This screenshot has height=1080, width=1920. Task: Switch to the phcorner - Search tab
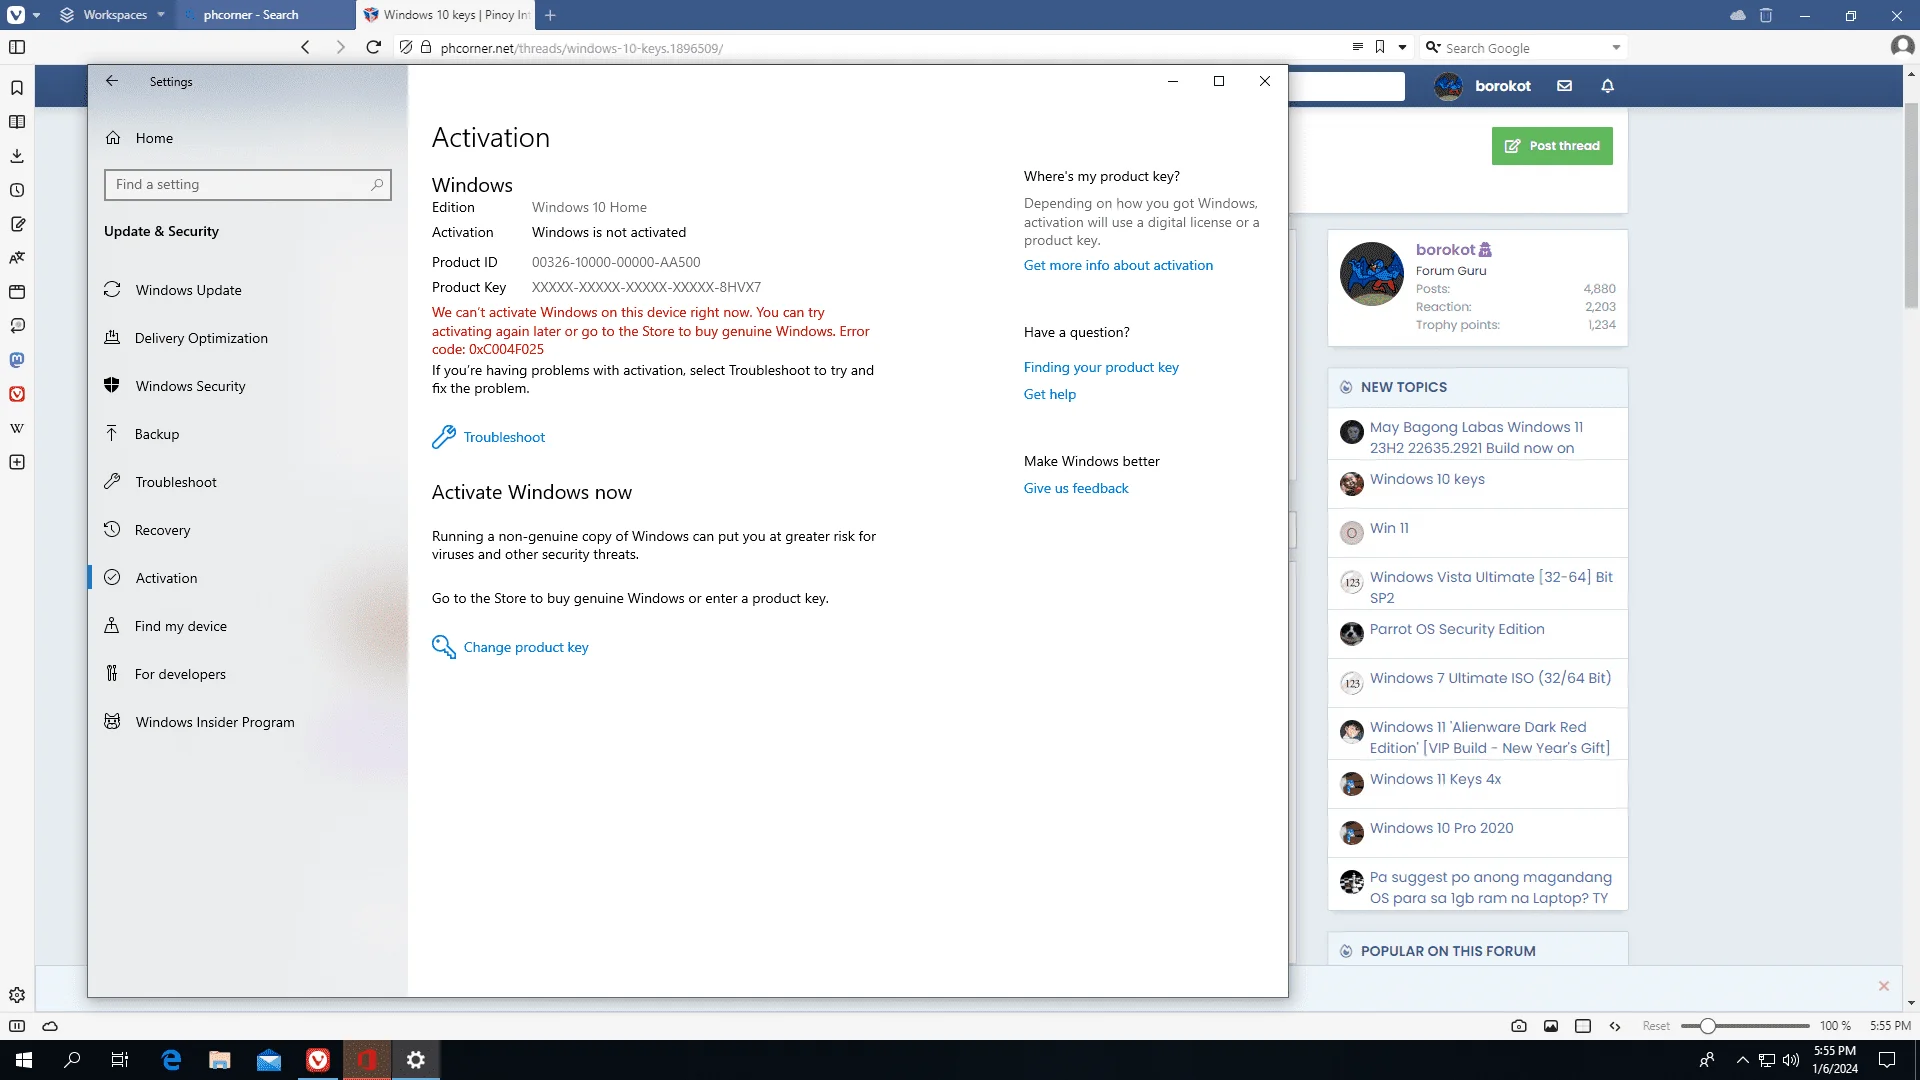click(x=266, y=15)
